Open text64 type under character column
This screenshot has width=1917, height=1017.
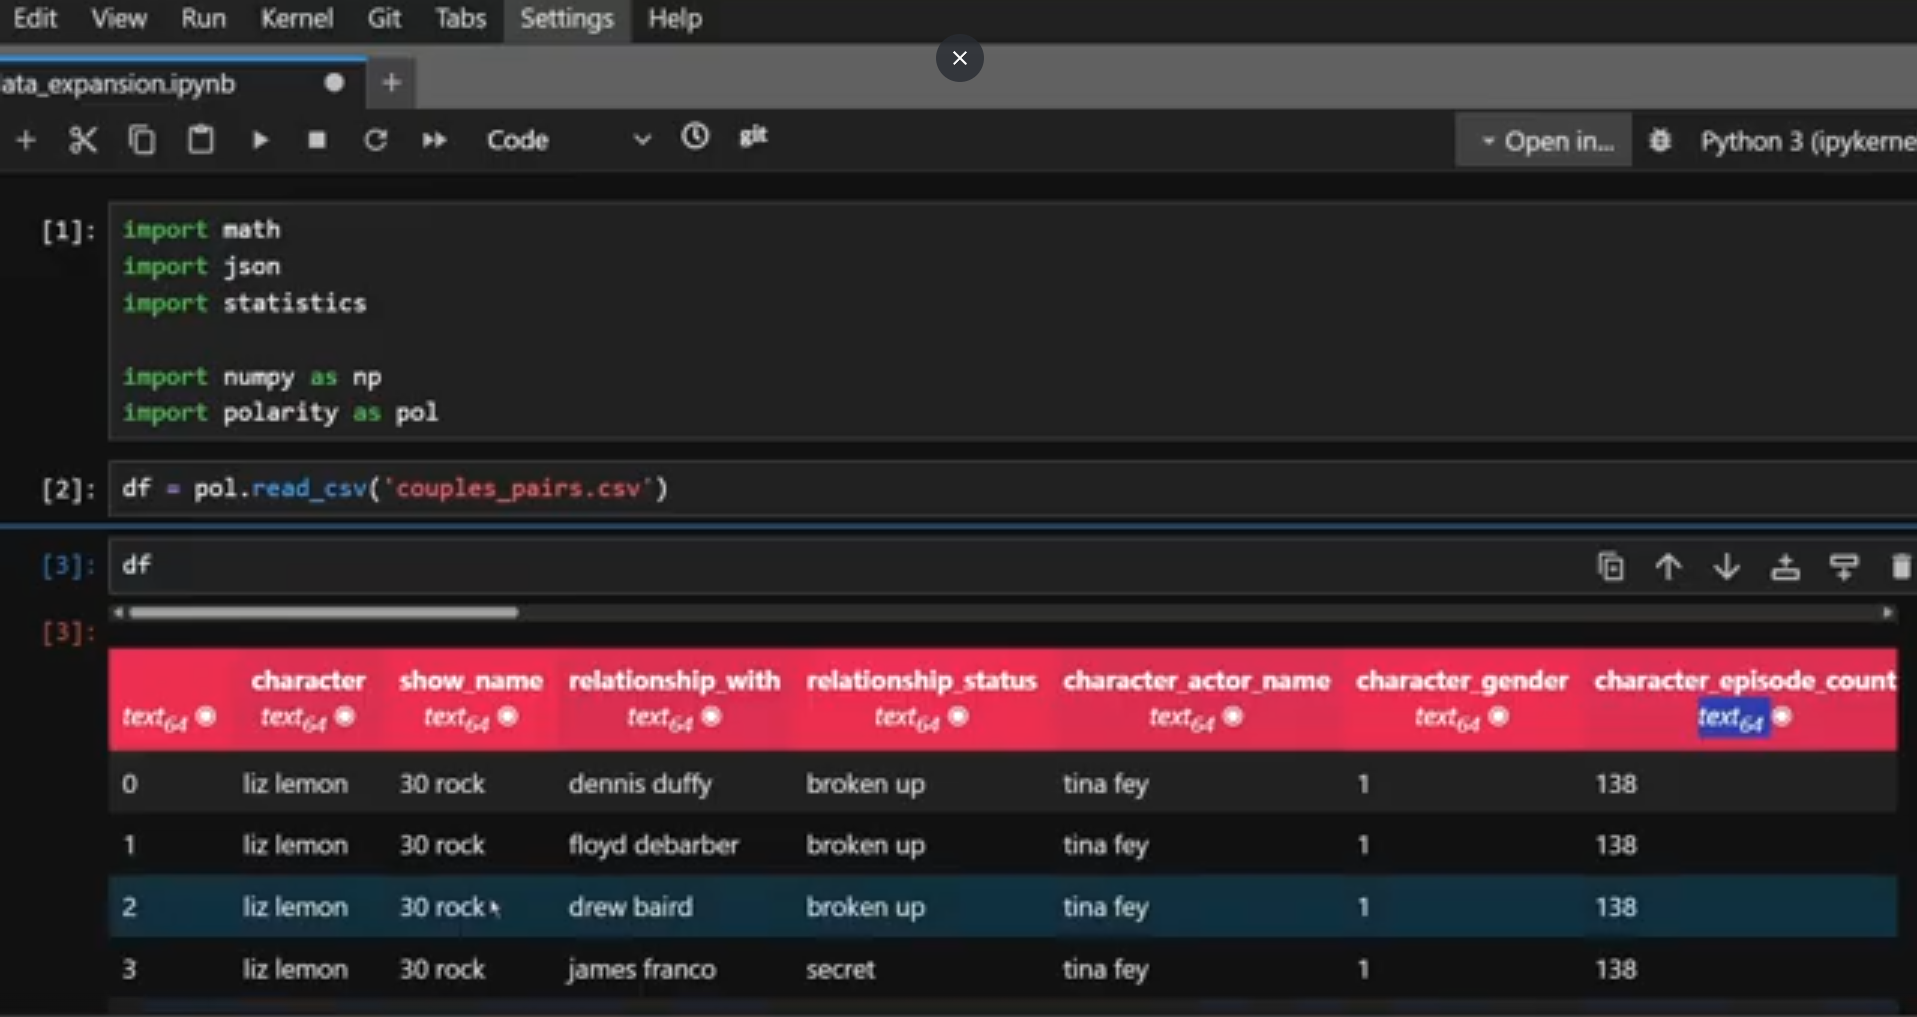tap(294, 718)
